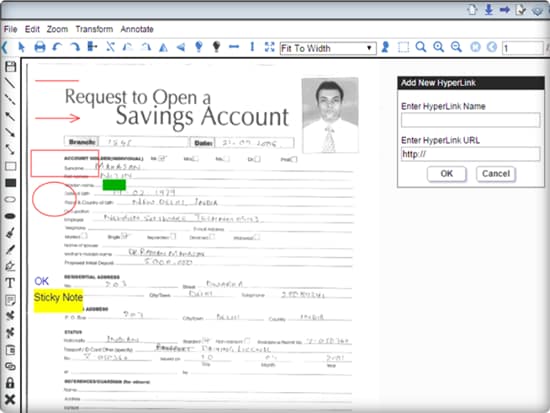The image size is (550, 413).
Task: Click the blue OK text annotation
Action: [41, 281]
